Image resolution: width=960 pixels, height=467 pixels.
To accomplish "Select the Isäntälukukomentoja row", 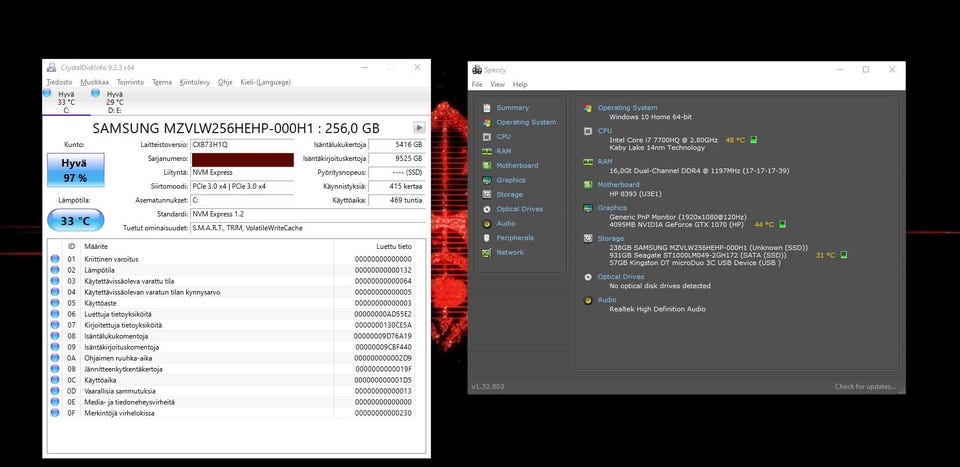I will [232, 336].
